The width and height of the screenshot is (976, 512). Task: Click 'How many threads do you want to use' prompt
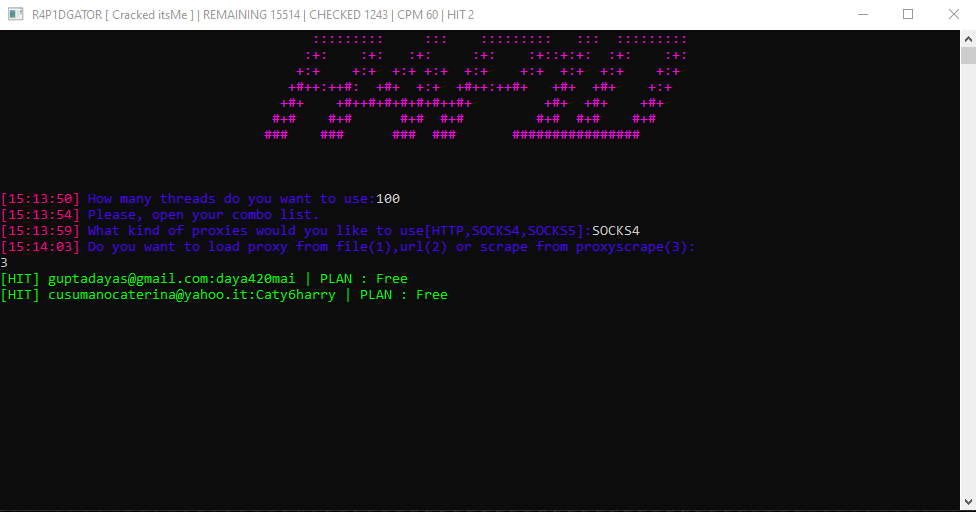[x=231, y=198]
